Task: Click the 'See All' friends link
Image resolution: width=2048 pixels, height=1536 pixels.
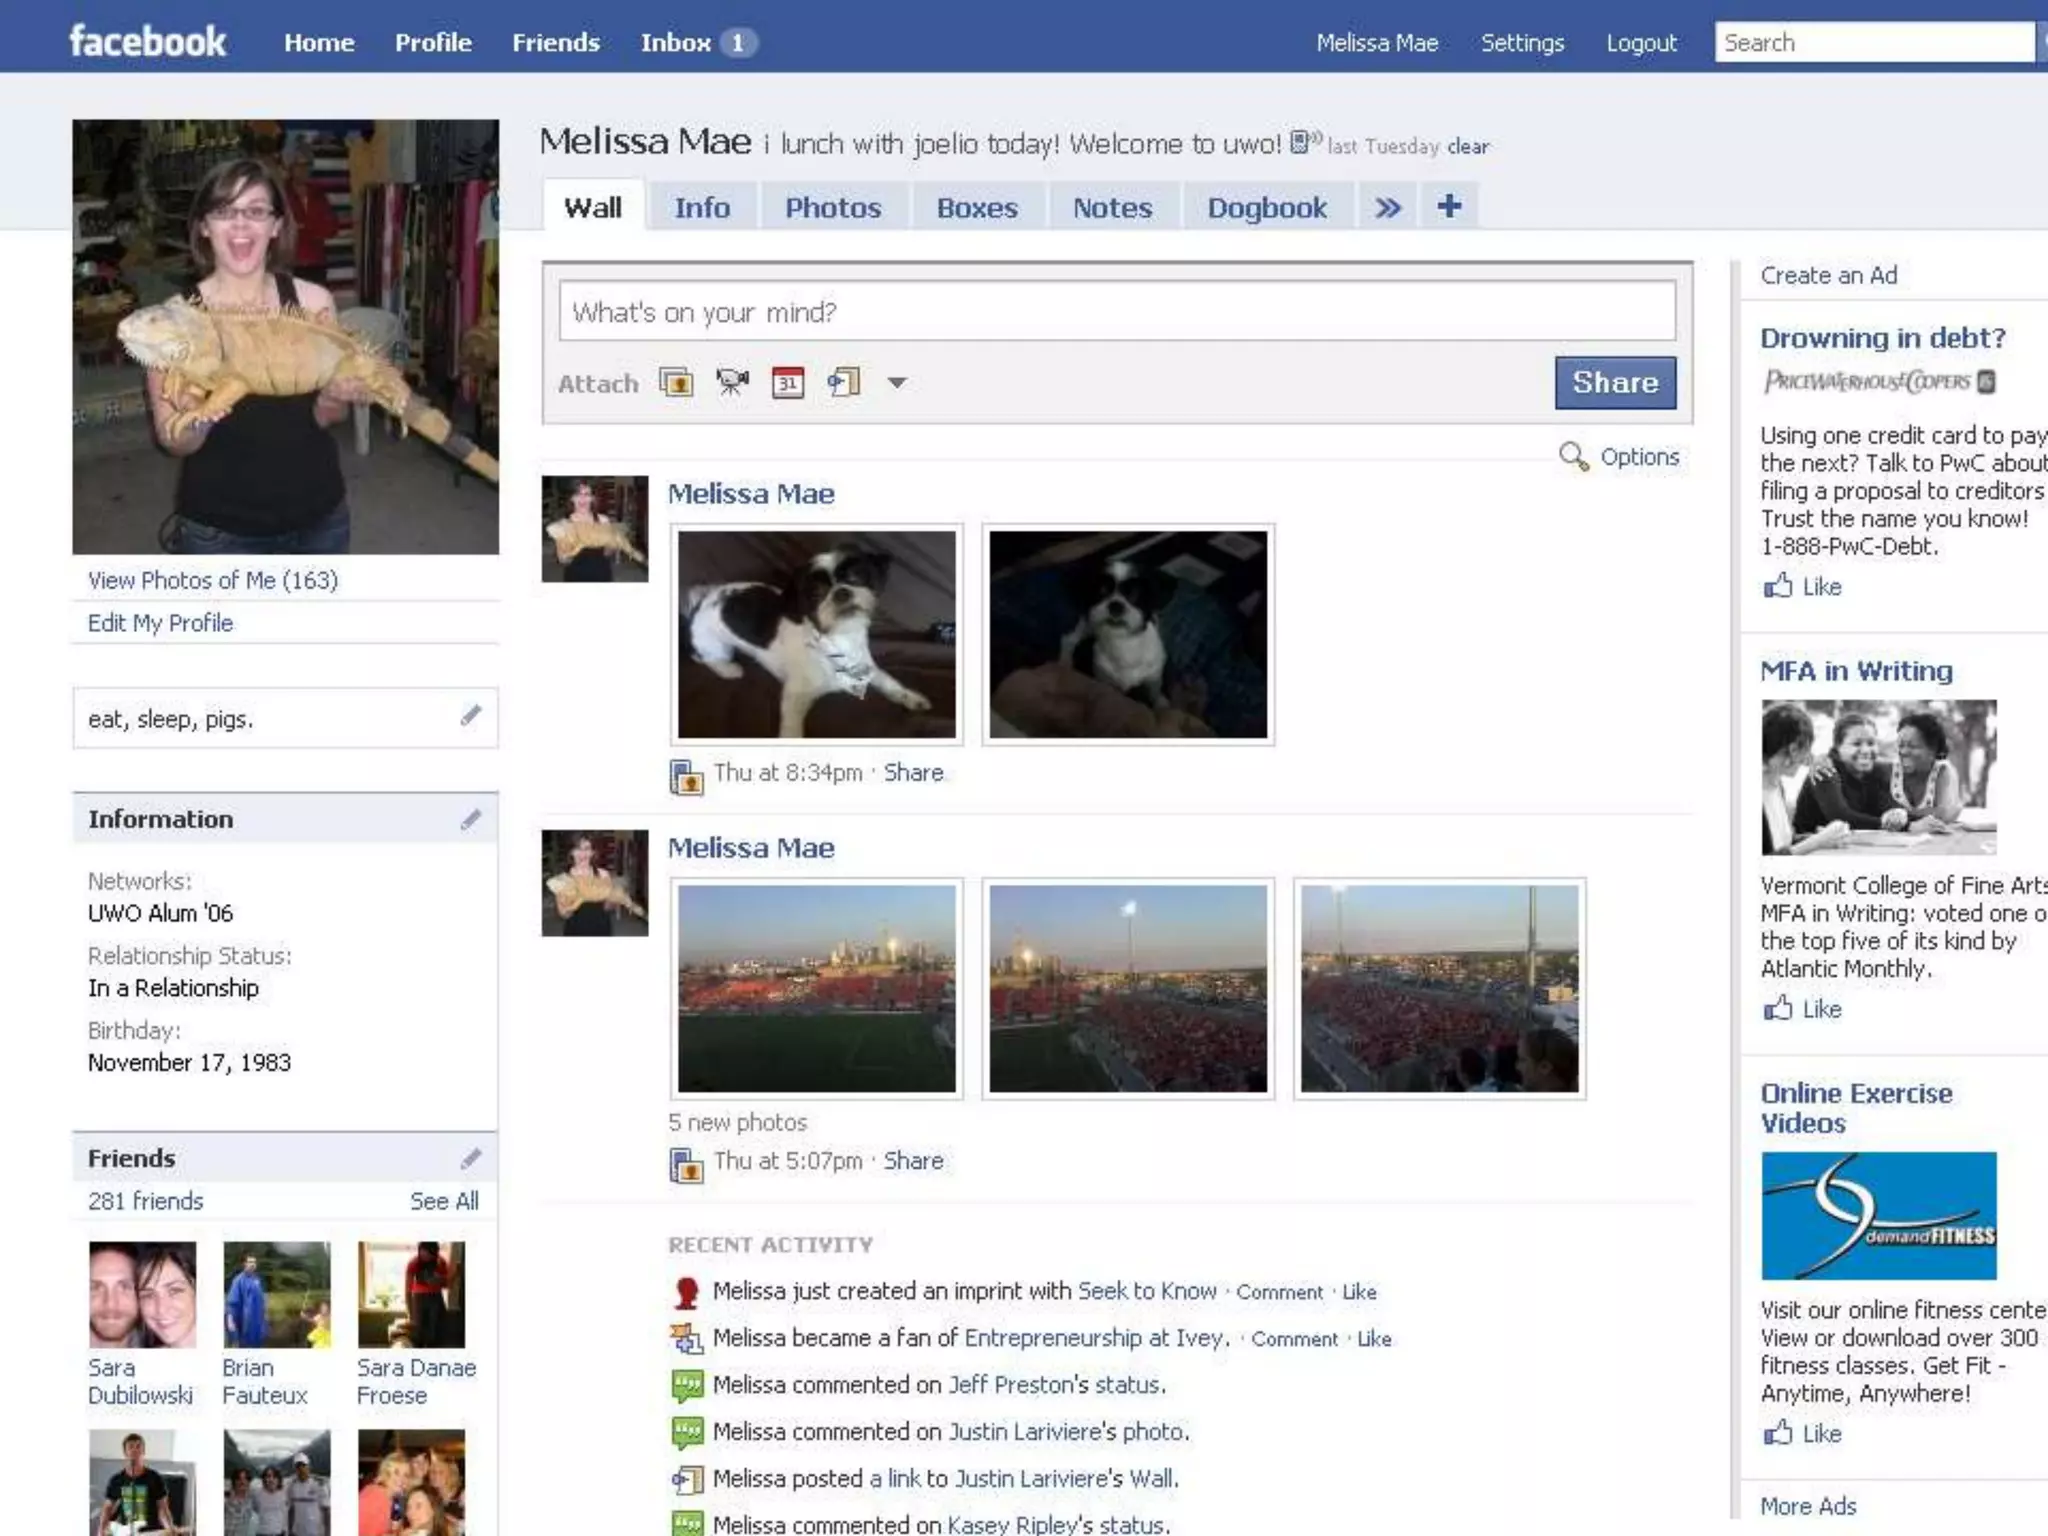Action: click(x=444, y=1201)
